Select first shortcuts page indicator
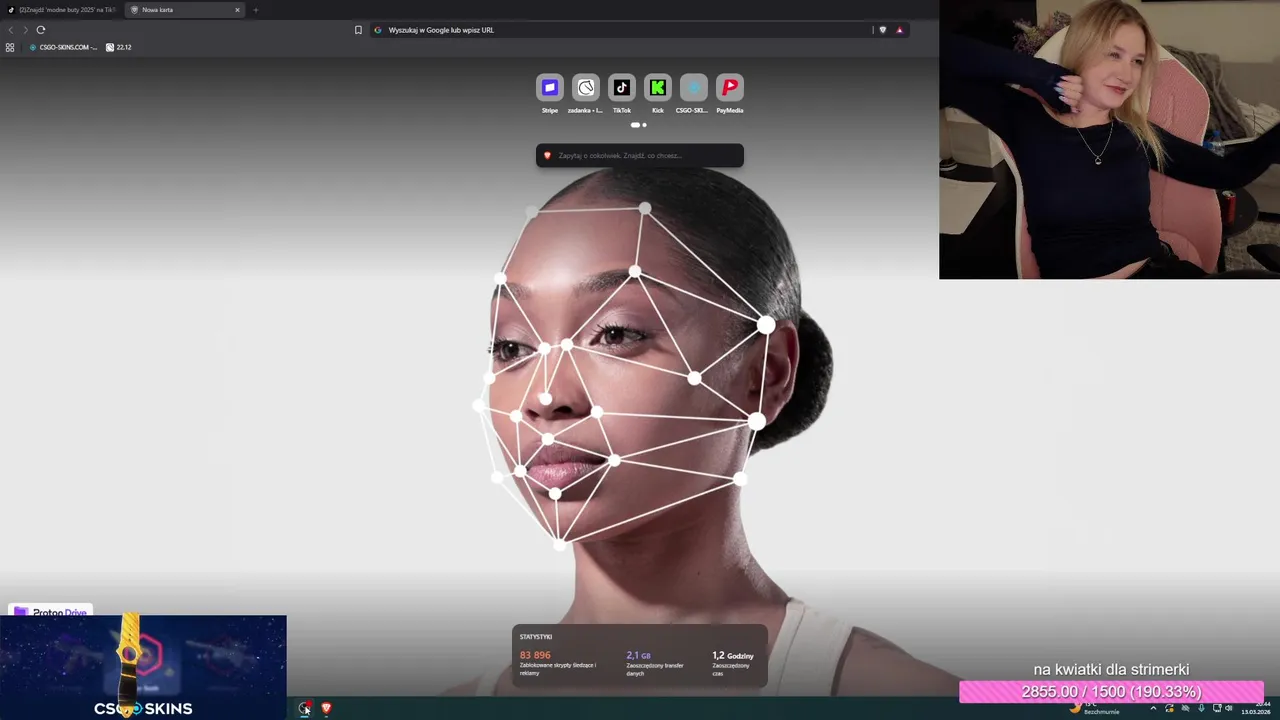 coord(635,125)
